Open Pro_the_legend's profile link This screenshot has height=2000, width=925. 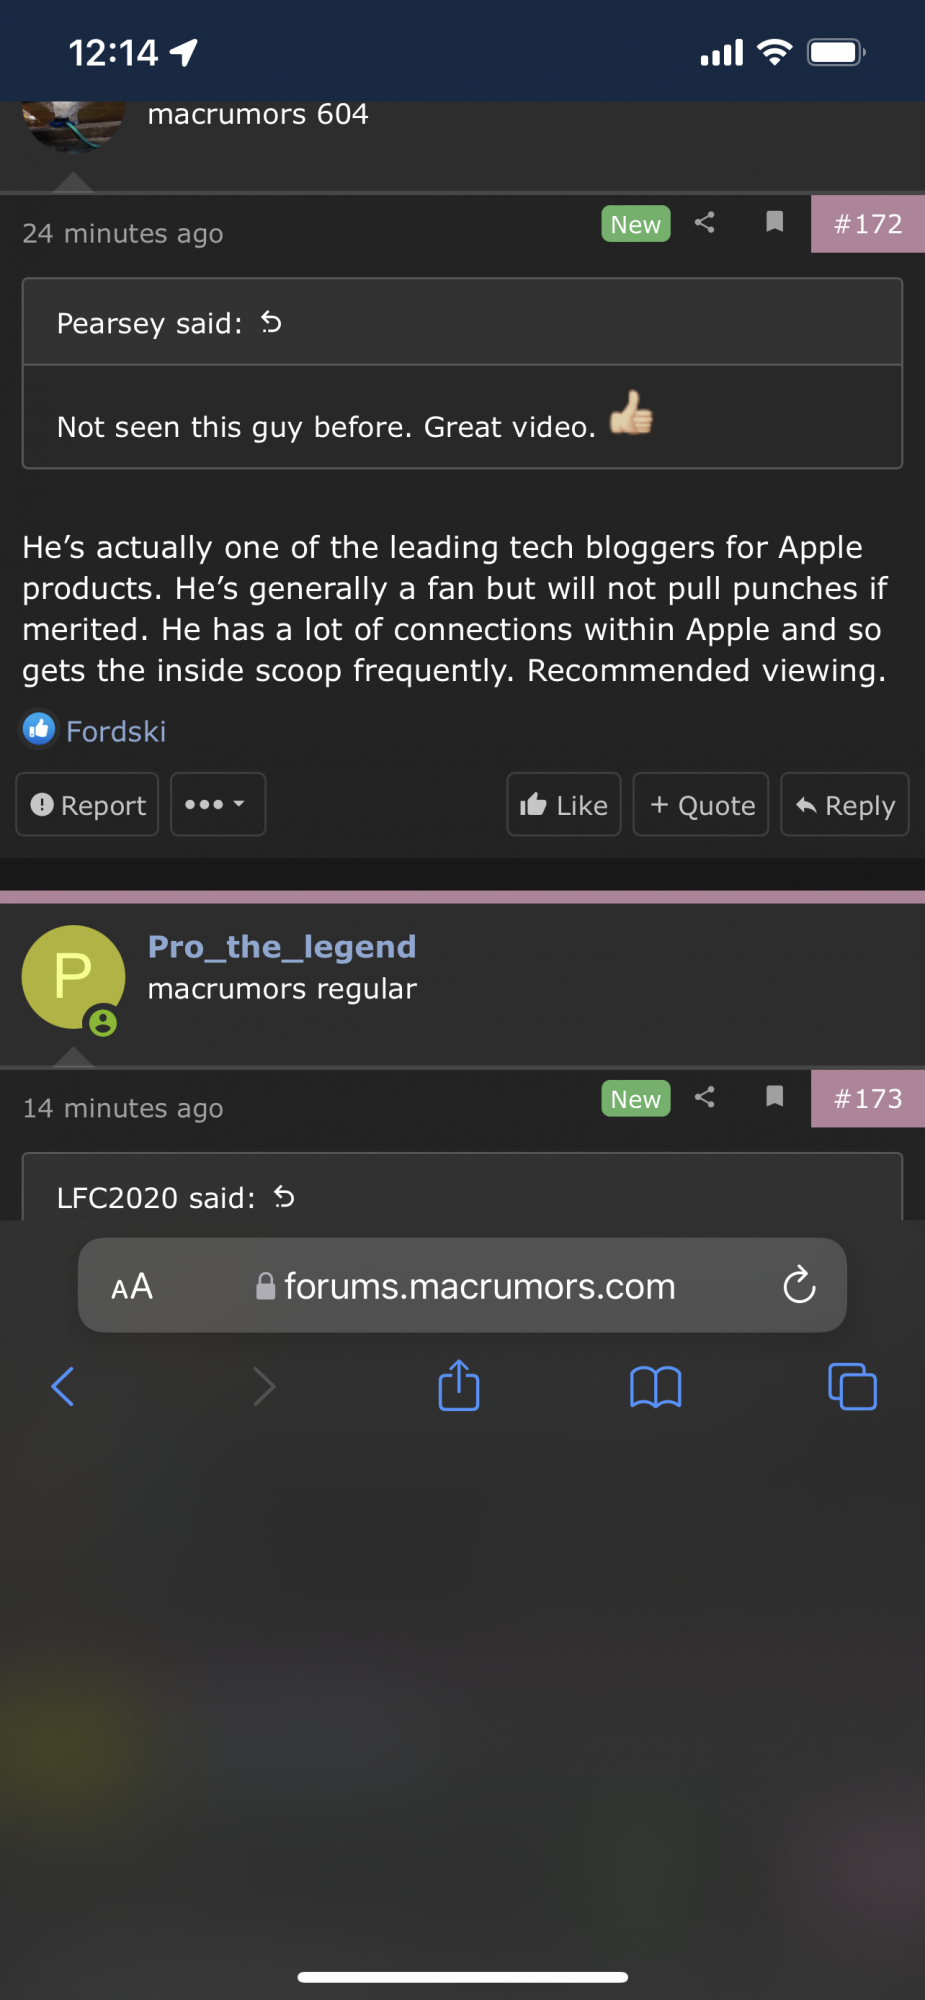click(x=282, y=946)
